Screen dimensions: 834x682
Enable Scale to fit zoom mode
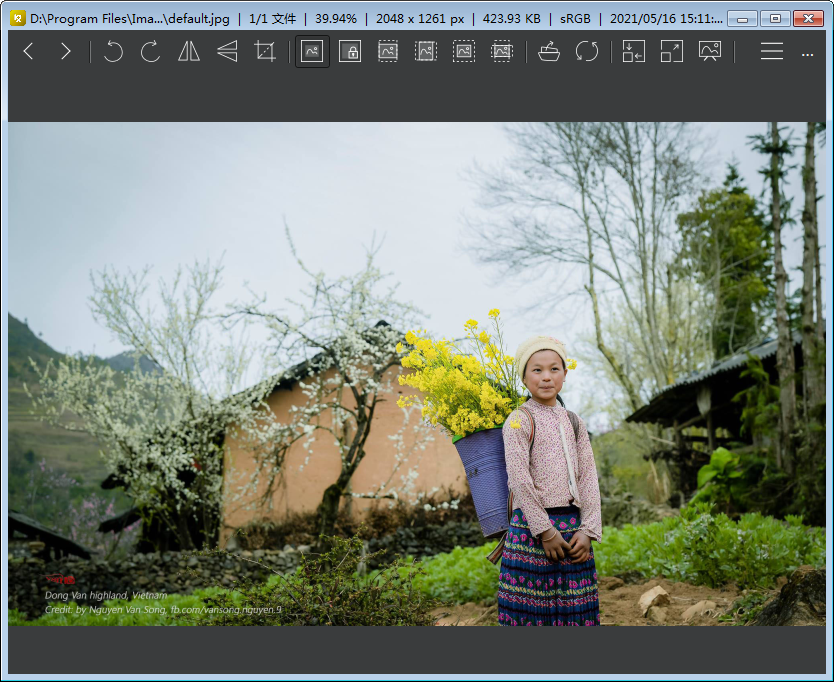[464, 52]
